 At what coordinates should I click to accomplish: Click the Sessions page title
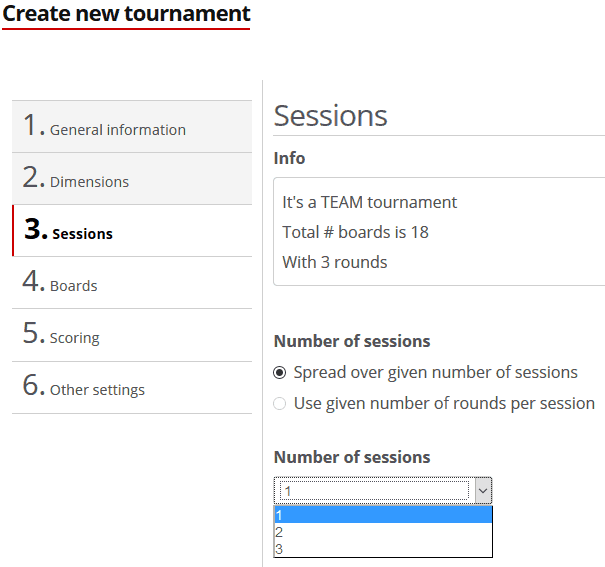pos(330,115)
